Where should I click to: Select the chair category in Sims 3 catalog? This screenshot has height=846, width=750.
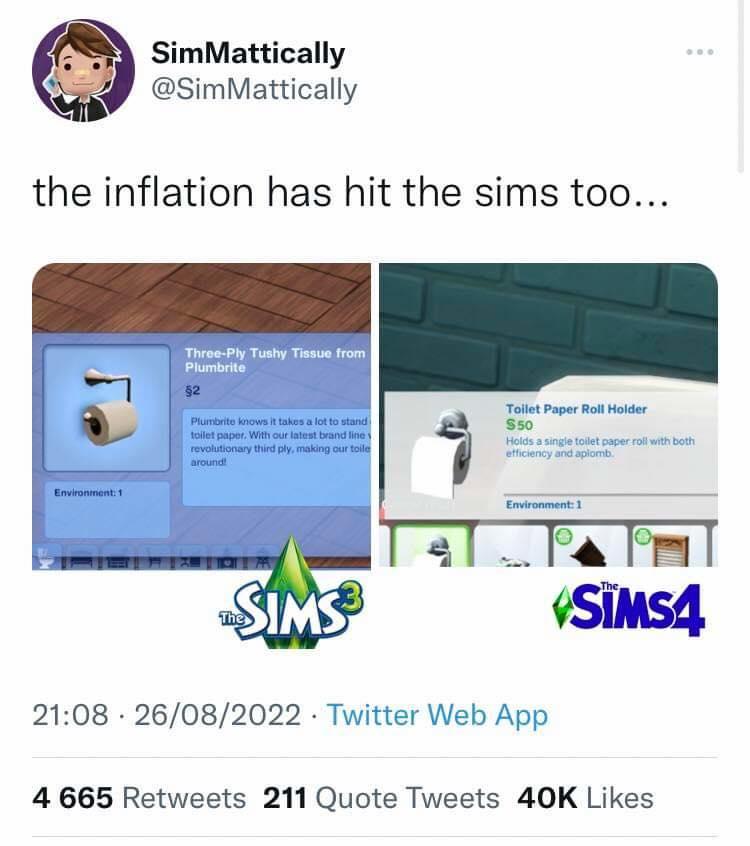(x=154, y=563)
